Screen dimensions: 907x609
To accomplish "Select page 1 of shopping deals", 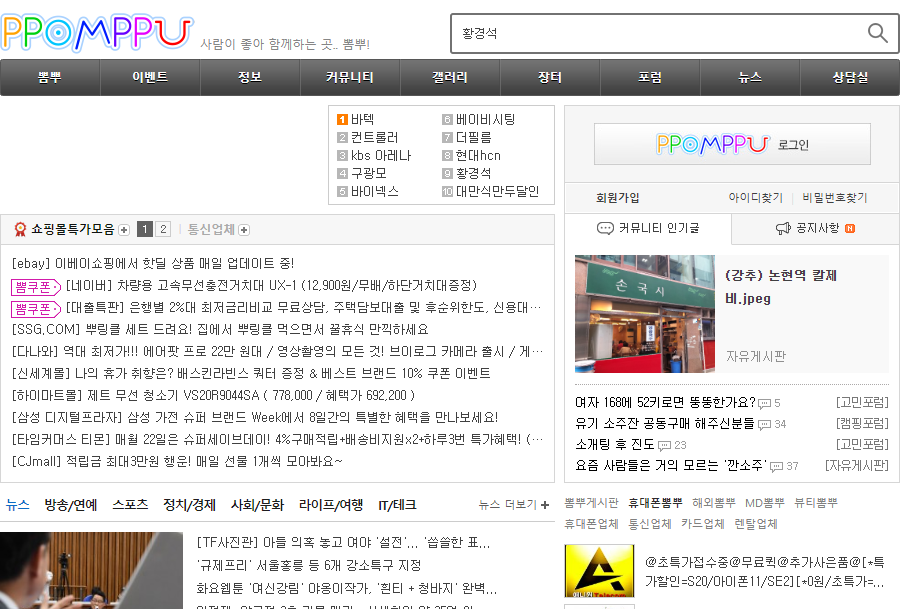I will tap(145, 230).
